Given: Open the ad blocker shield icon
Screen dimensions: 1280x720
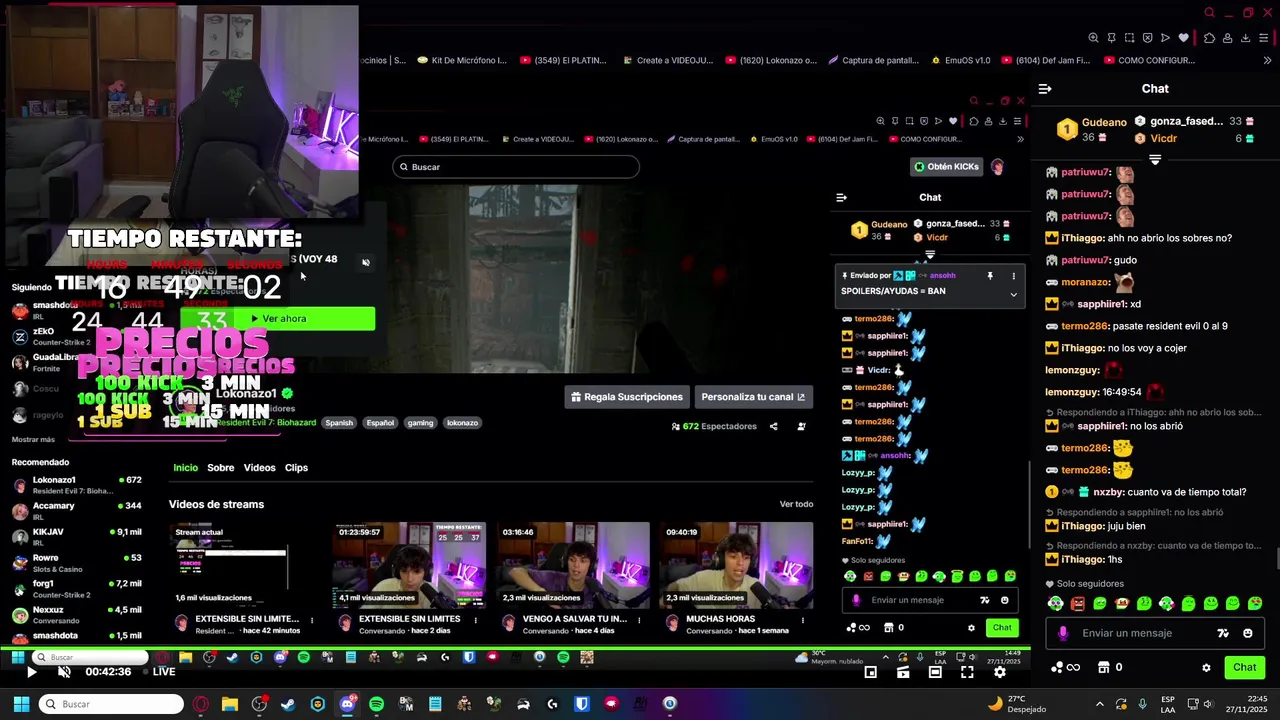Looking at the screenshot, I should coord(1147,38).
